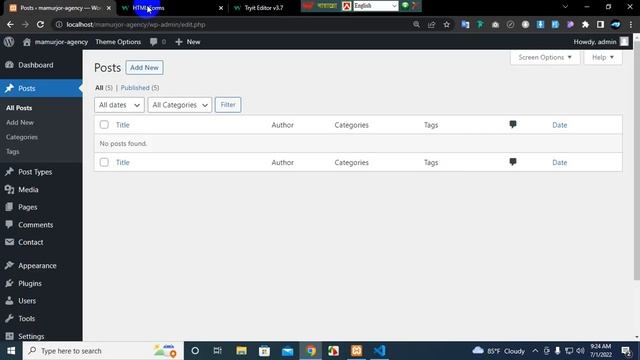640x360 pixels.
Task: Visit site via mamurjor-agency home icon
Action: tap(27, 42)
